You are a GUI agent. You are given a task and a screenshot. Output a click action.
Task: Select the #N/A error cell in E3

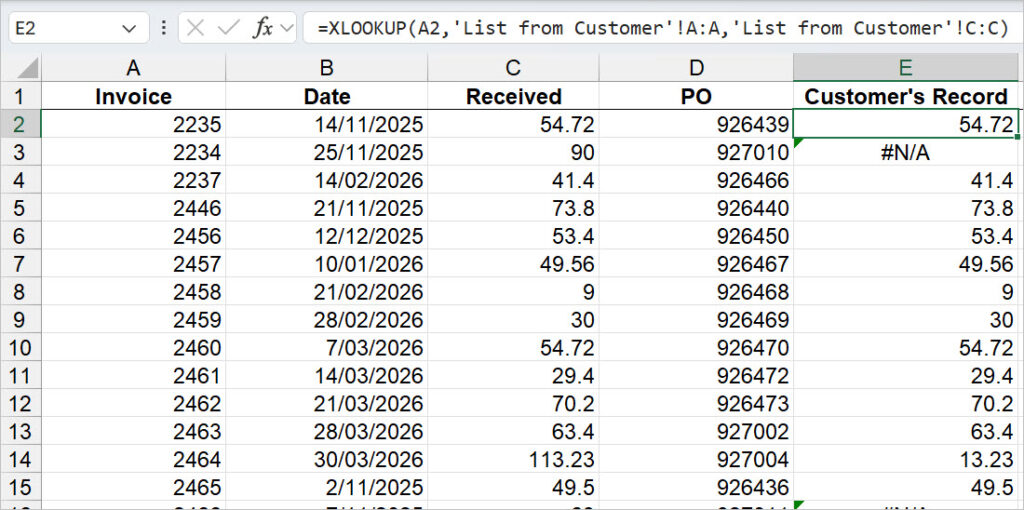tap(906, 152)
